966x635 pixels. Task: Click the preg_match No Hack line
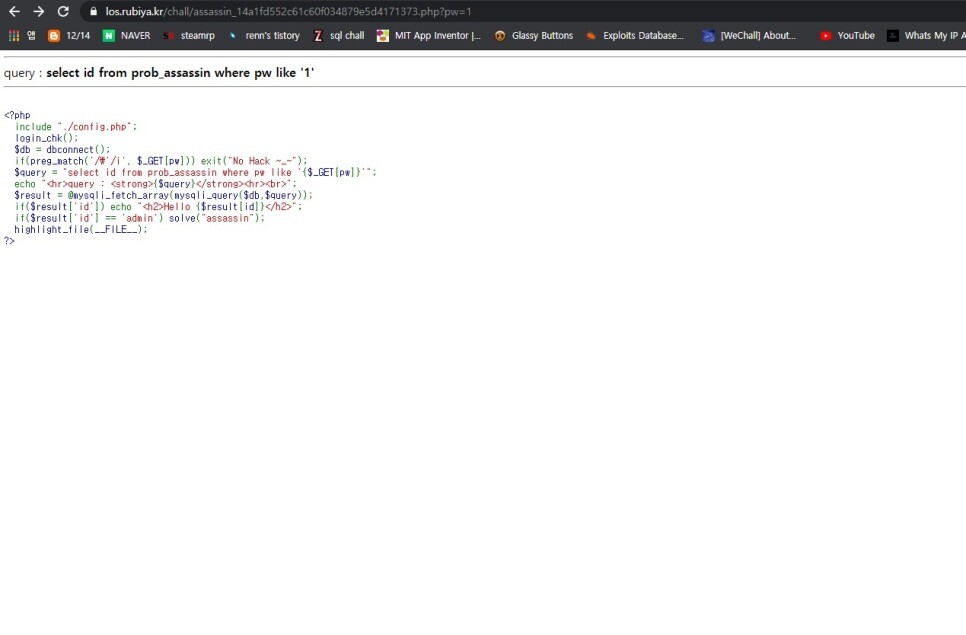pos(161,161)
